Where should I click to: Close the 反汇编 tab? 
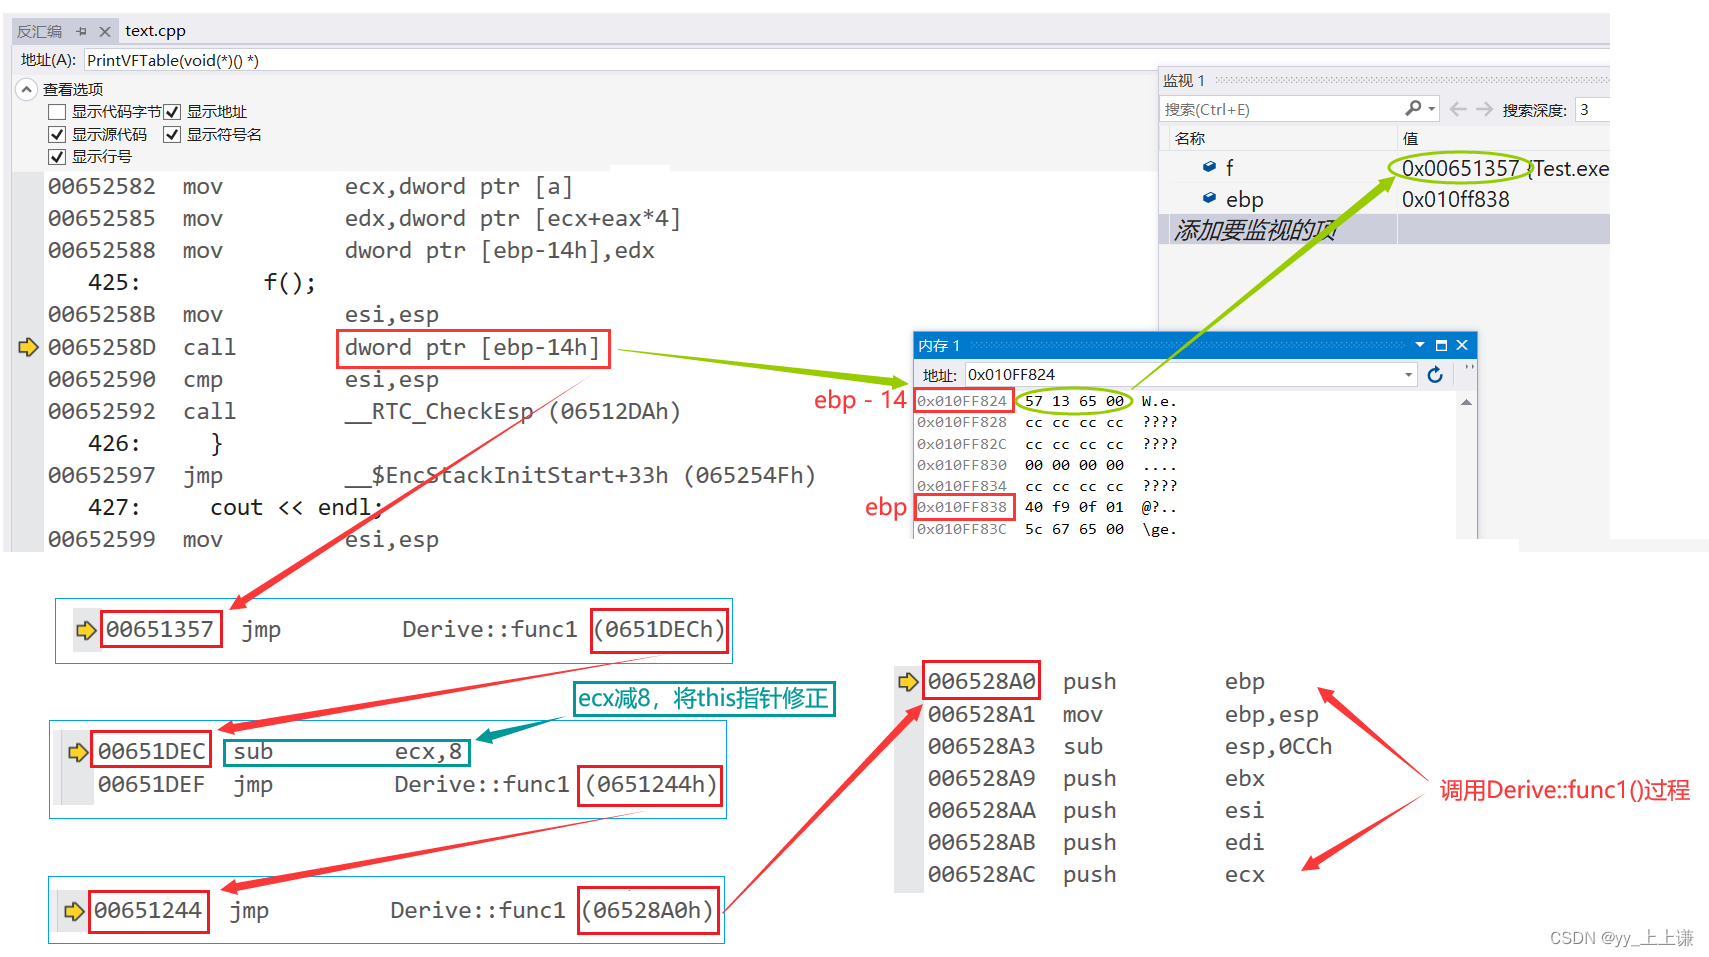tap(104, 31)
